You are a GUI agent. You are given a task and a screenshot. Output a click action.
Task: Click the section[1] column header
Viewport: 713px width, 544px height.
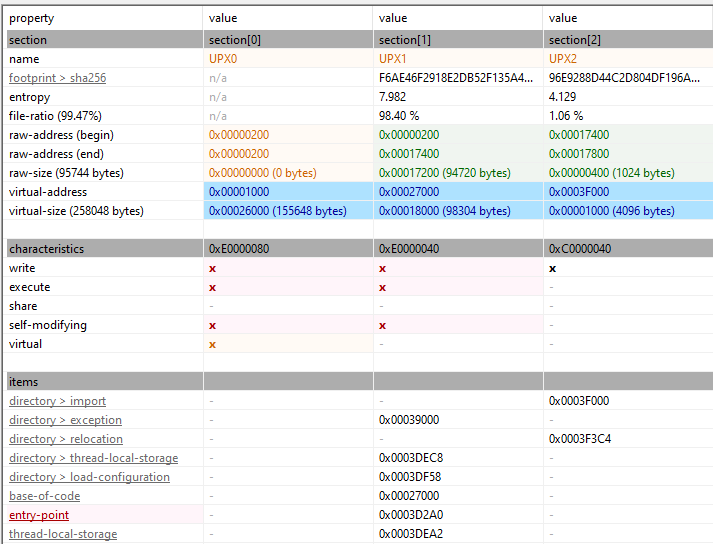point(458,40)
